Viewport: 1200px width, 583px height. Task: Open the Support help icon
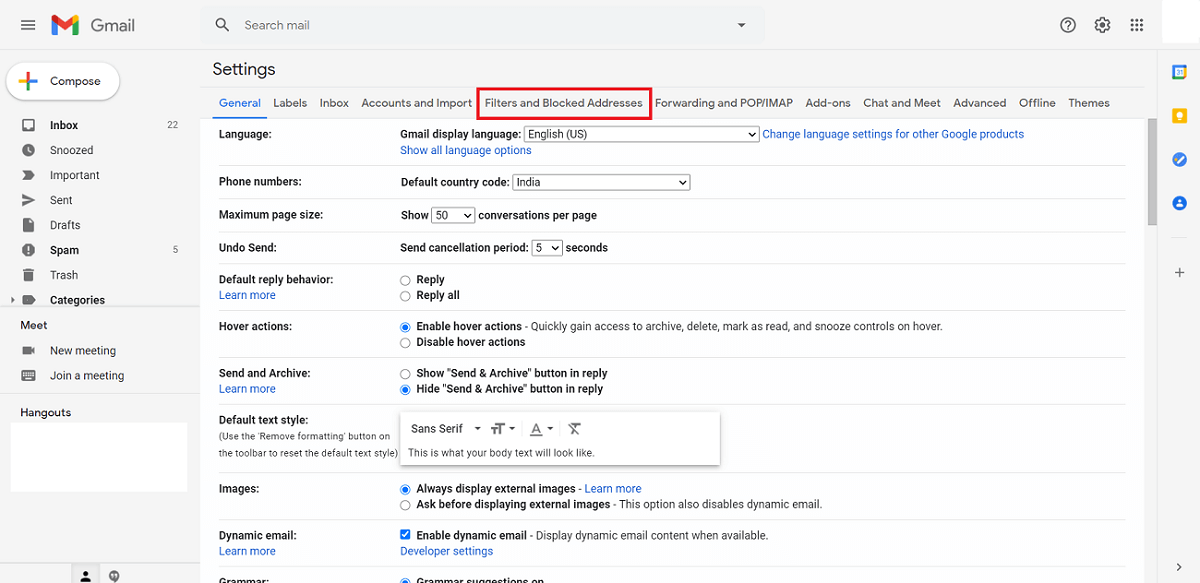(1068, 25)
